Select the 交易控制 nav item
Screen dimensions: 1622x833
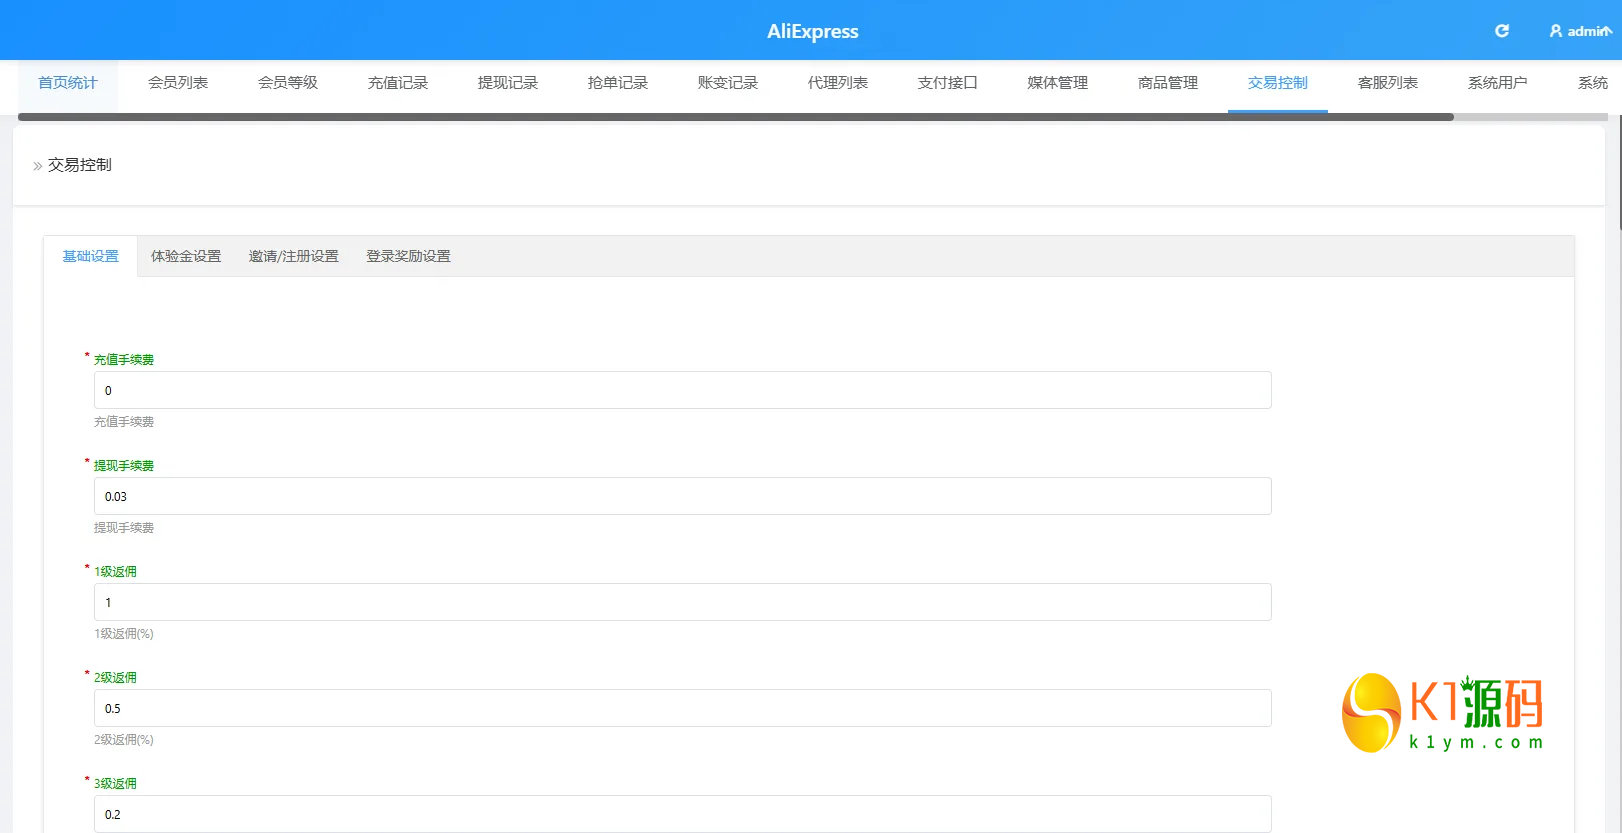tap(1278, 83)
